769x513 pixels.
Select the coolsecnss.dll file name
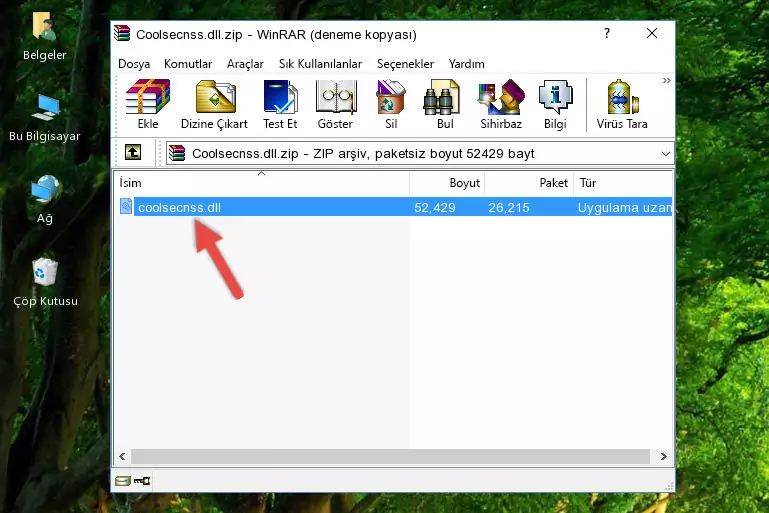[x=179, y=207]
